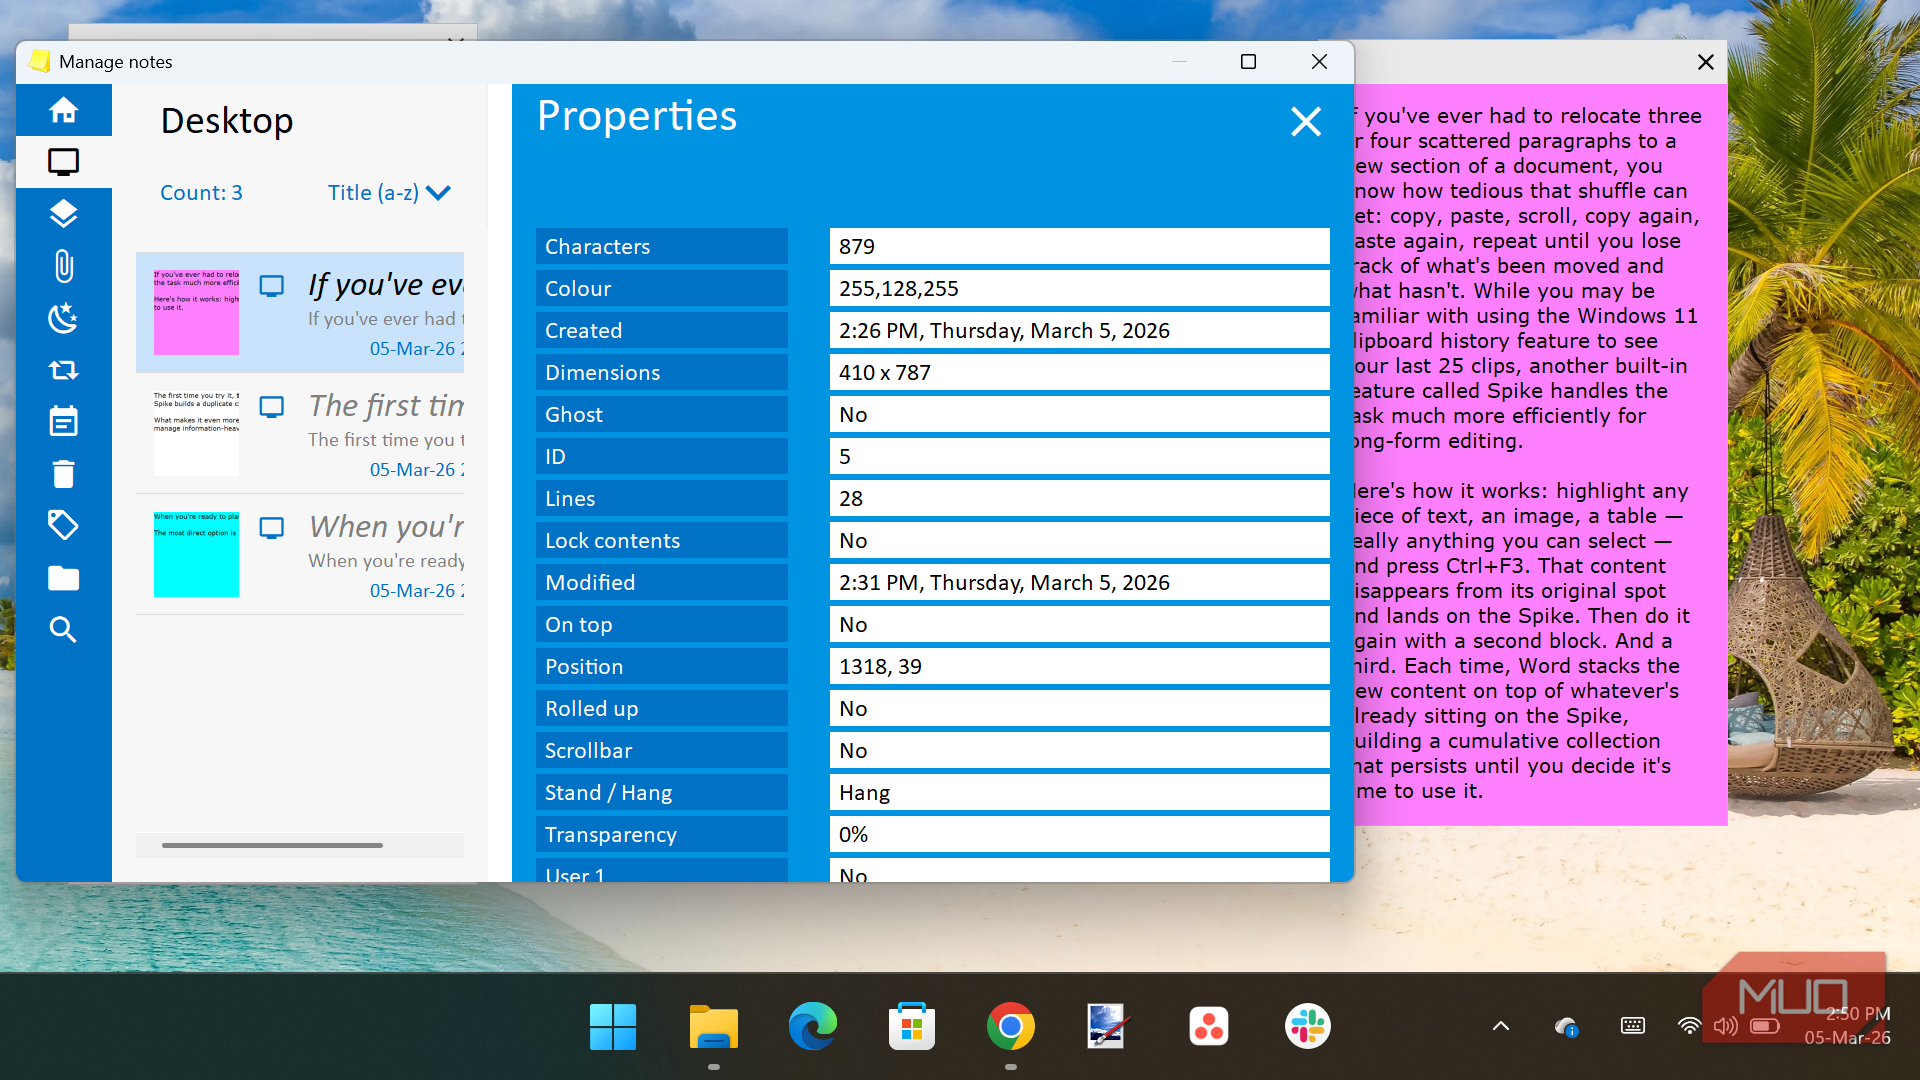Click the Ghost property label
The height and width of the screenshot is (1080, 1920).
[x=661, y=415]
